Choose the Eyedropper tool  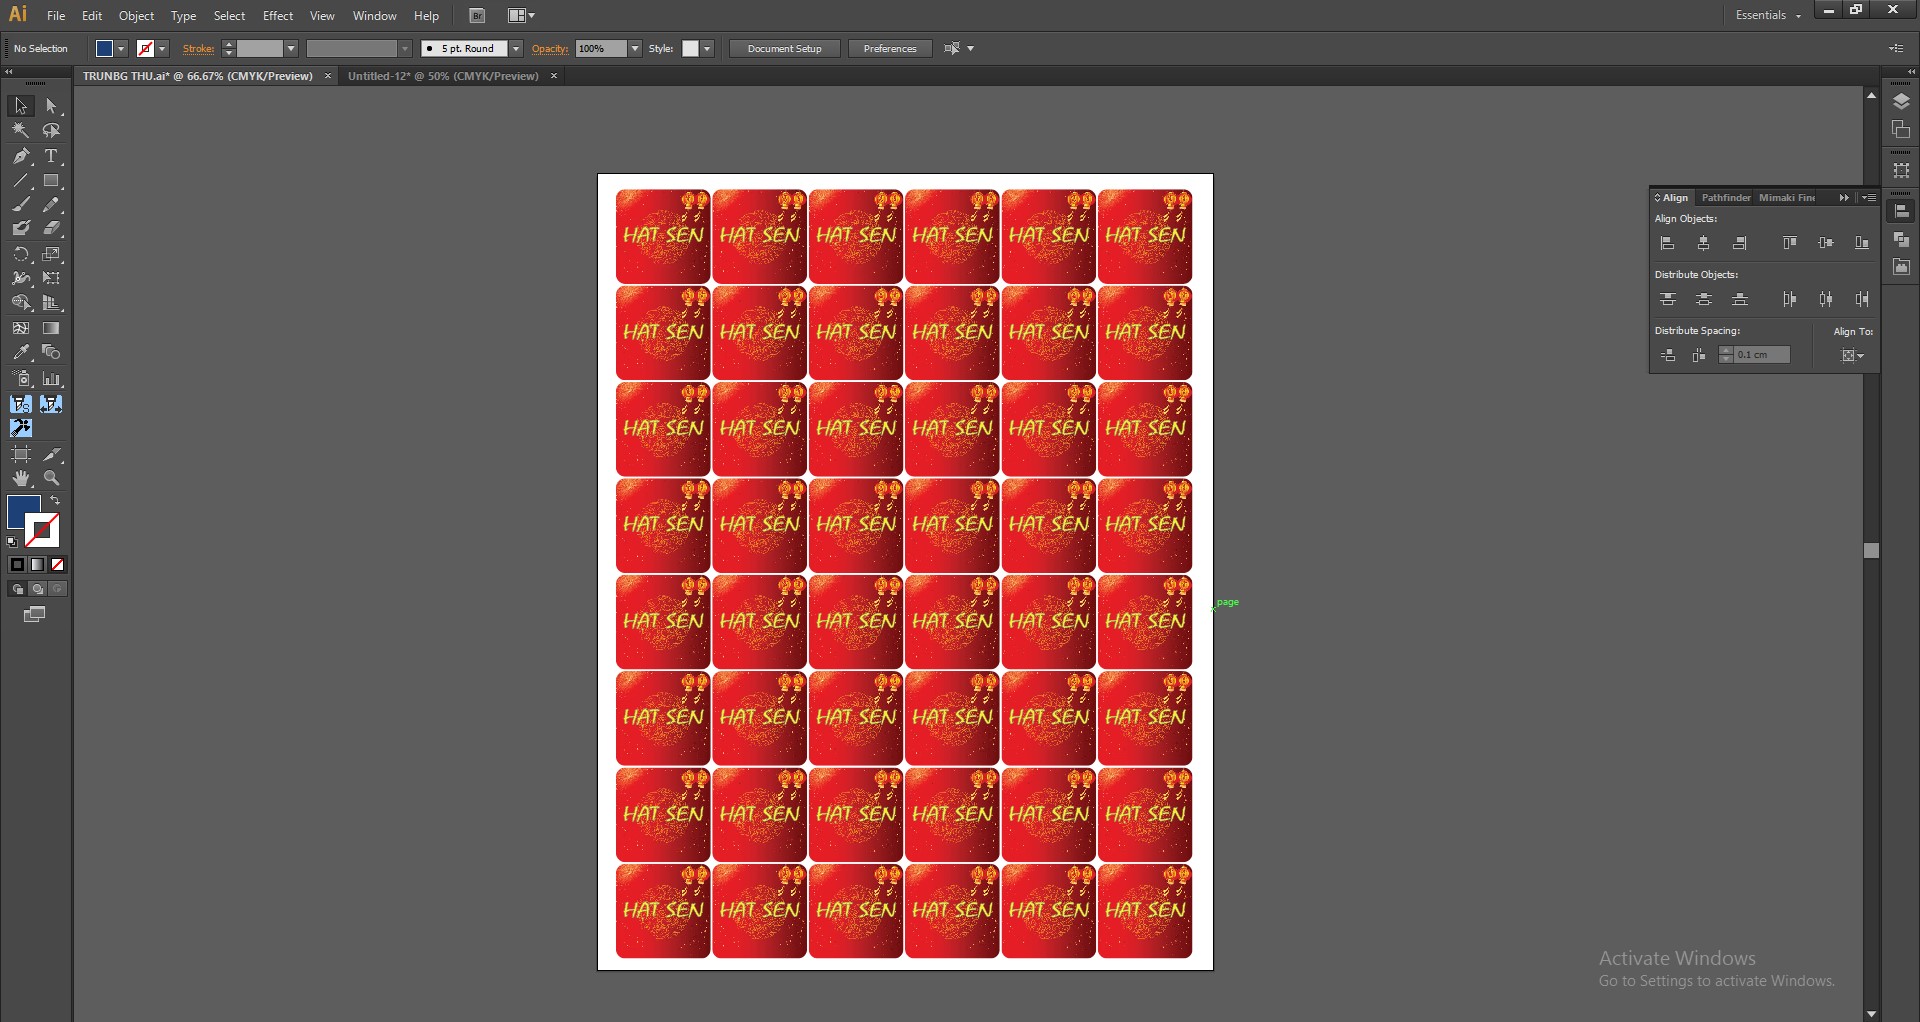21,353
